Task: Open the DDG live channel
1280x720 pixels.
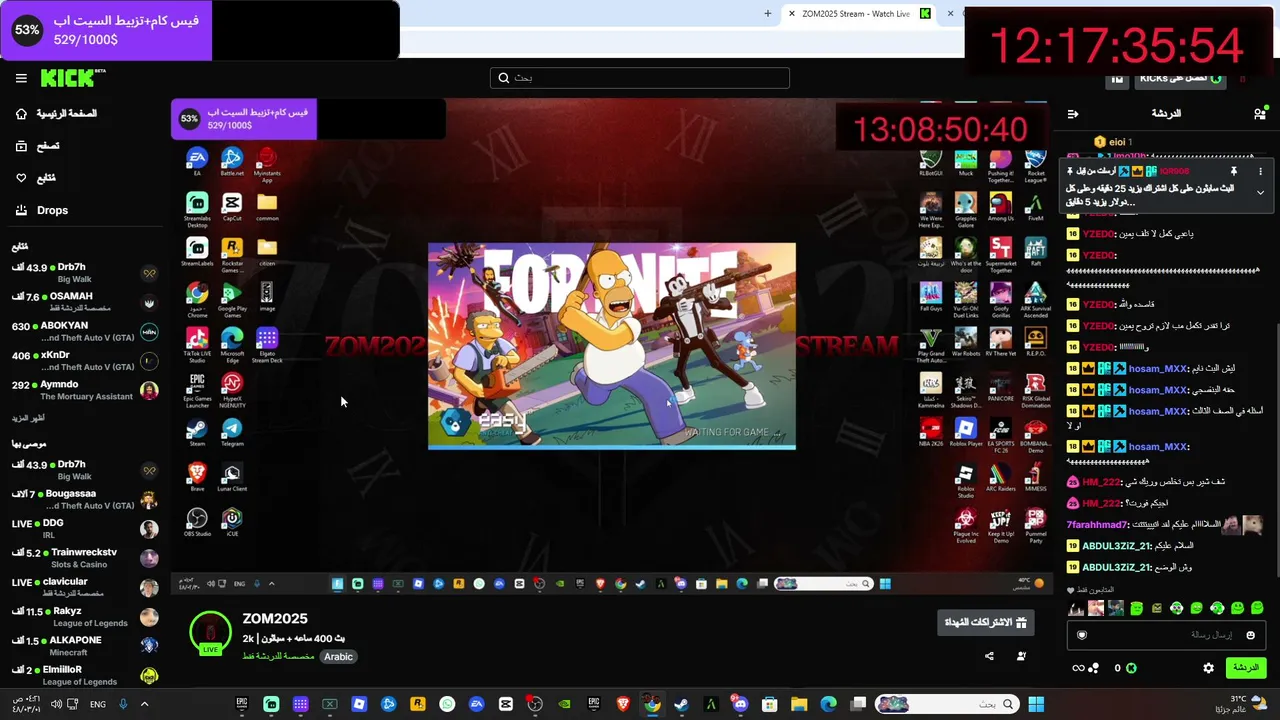Action: click(x=85, y=528)
